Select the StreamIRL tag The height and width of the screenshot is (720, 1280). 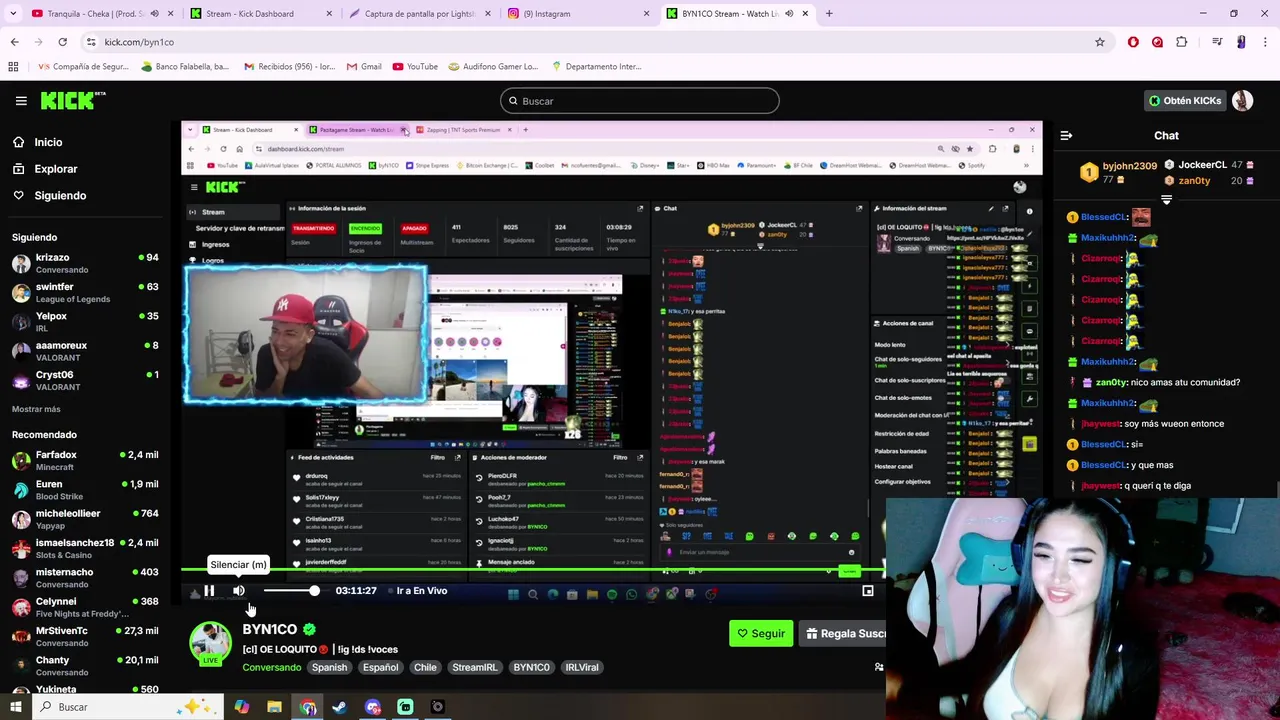474,668
